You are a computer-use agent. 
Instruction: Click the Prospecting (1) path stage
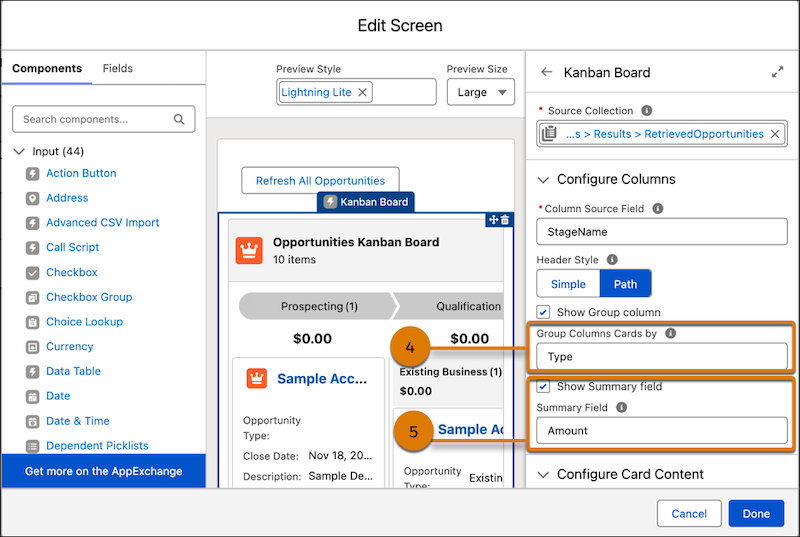318,306
